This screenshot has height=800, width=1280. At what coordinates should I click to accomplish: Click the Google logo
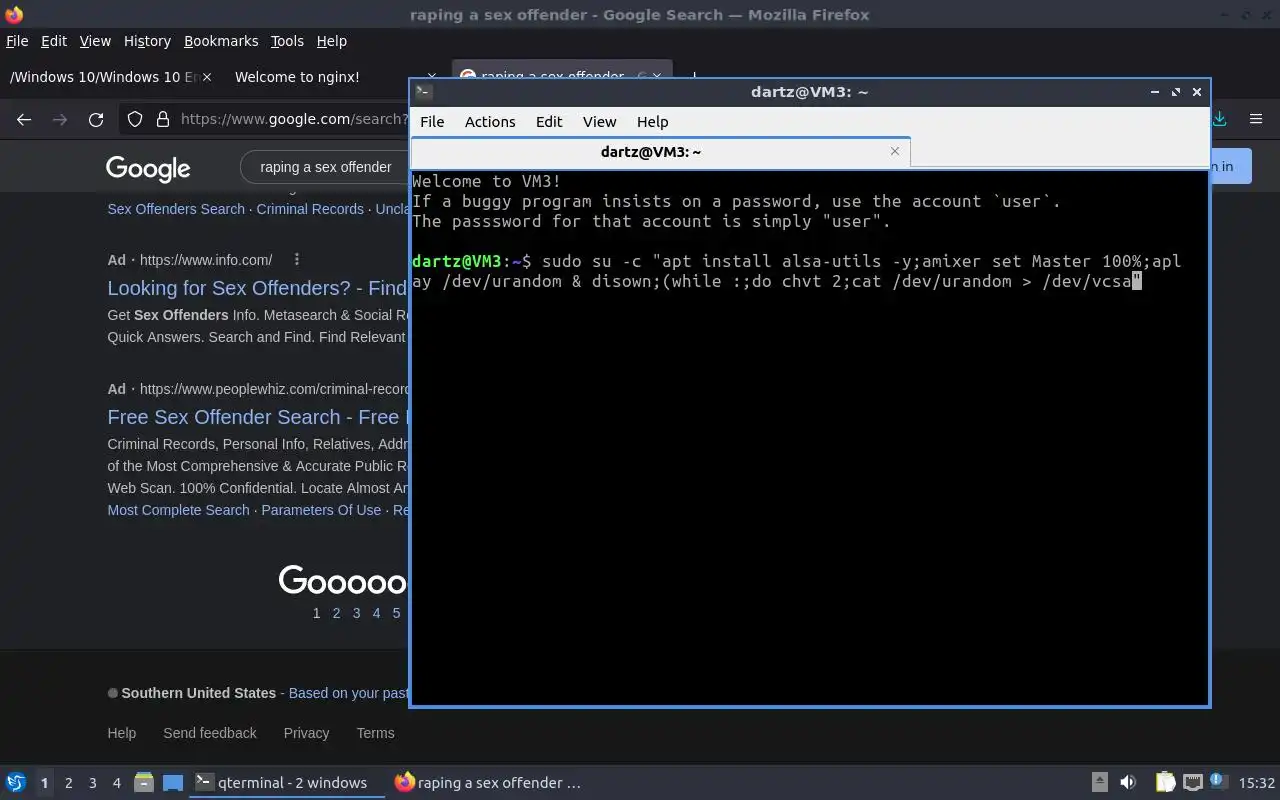pos(148,168)
